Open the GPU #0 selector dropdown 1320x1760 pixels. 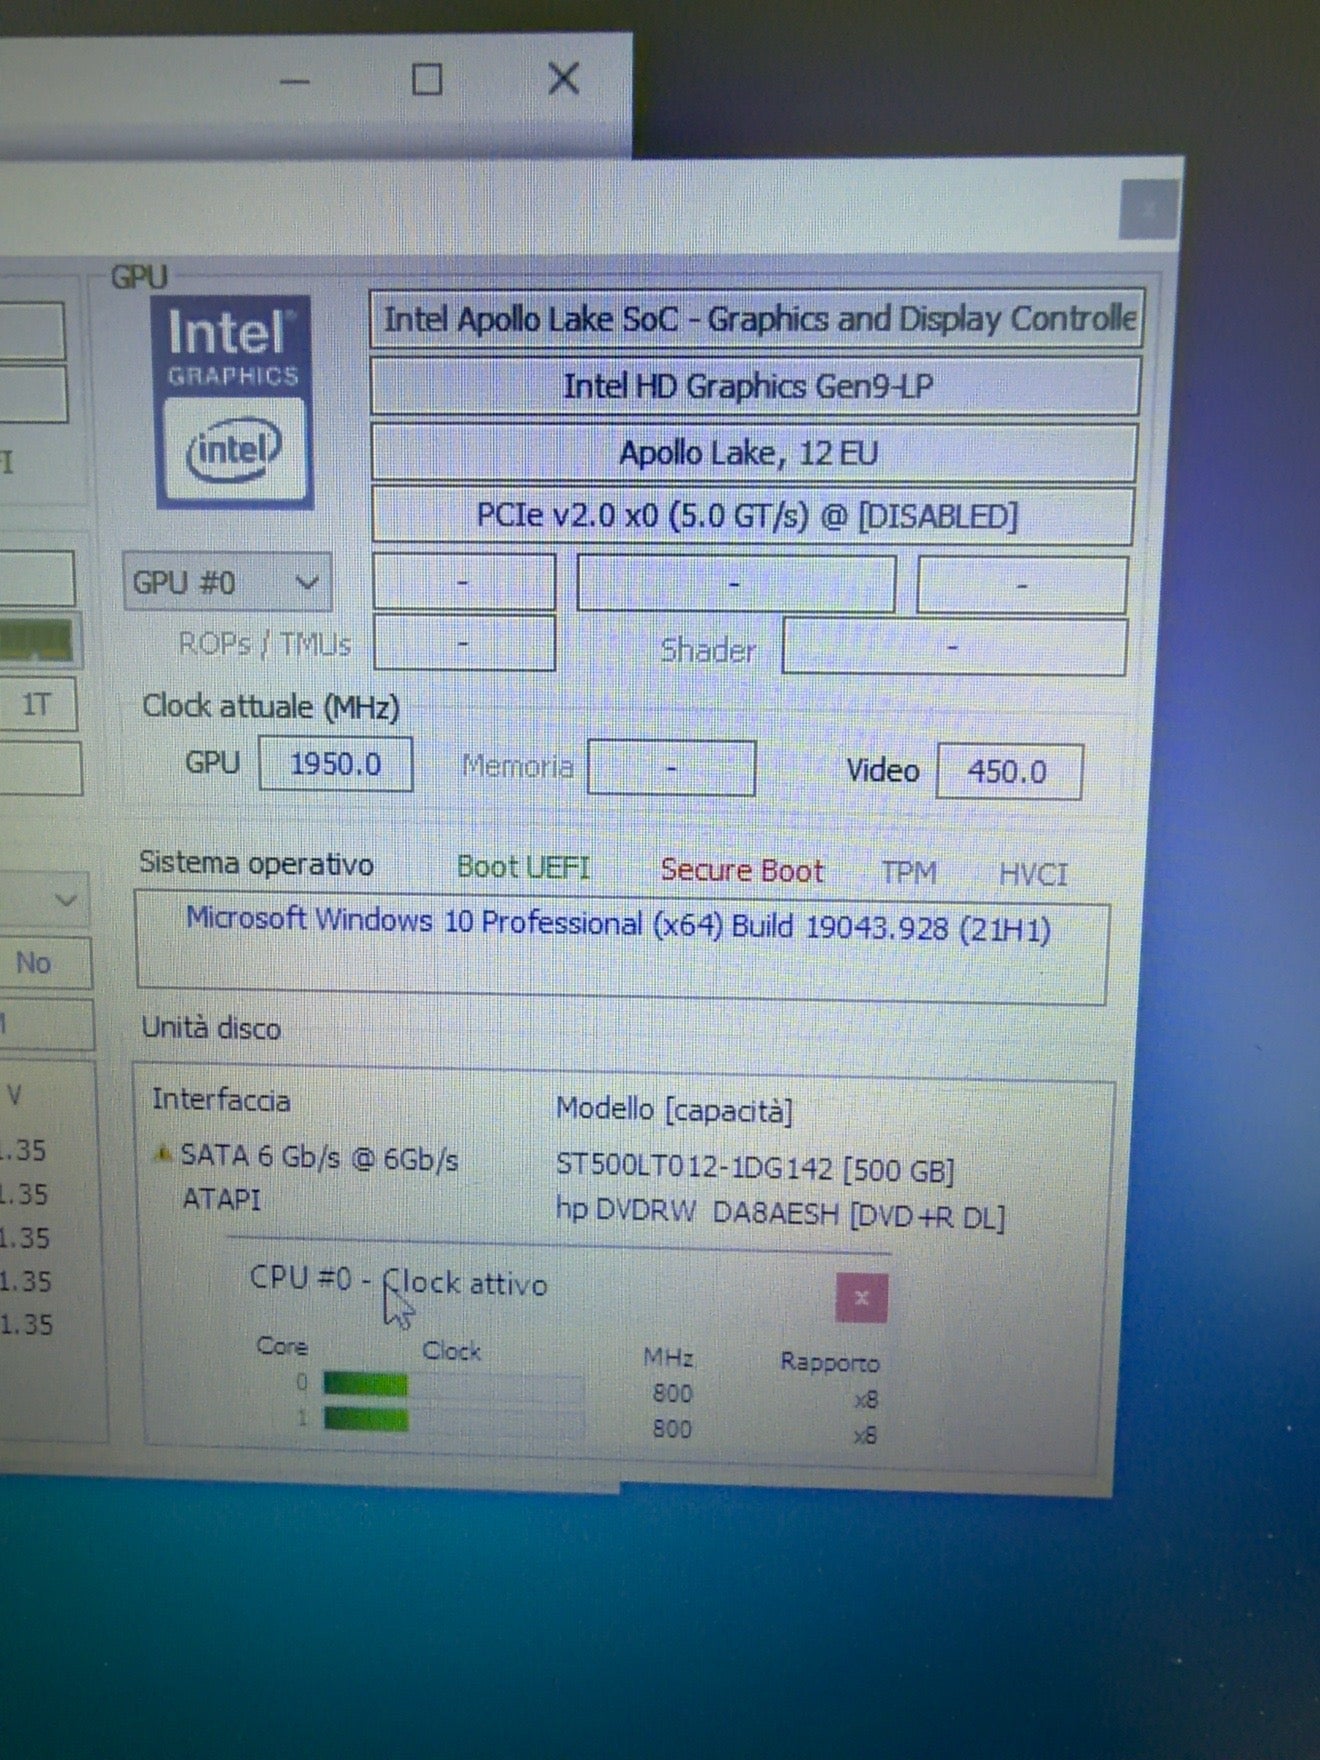pyautogui.click(x=227, y=582)
